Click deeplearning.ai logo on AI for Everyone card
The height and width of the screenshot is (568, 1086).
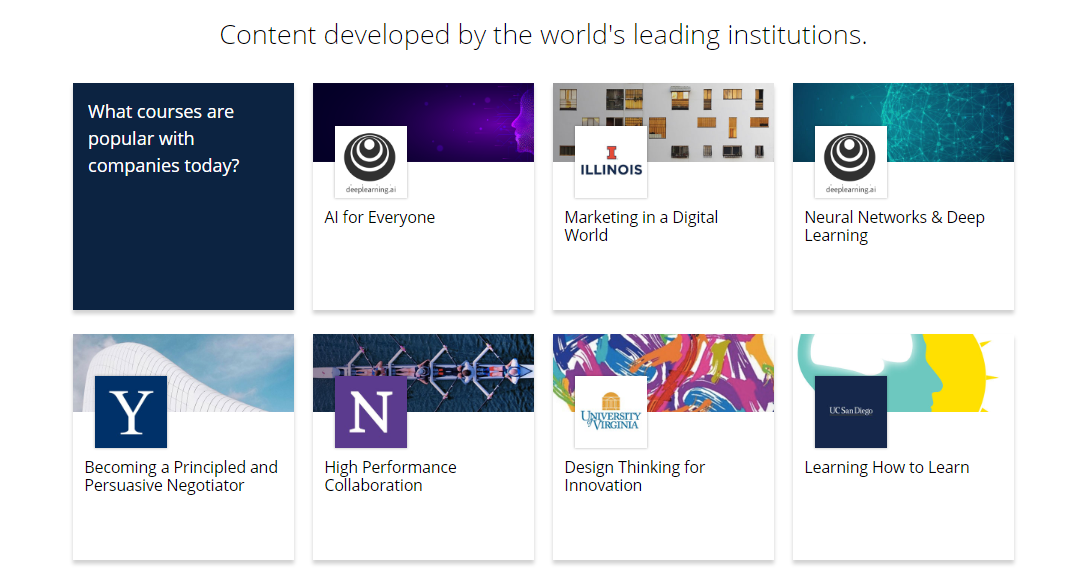tap(370, 162)
